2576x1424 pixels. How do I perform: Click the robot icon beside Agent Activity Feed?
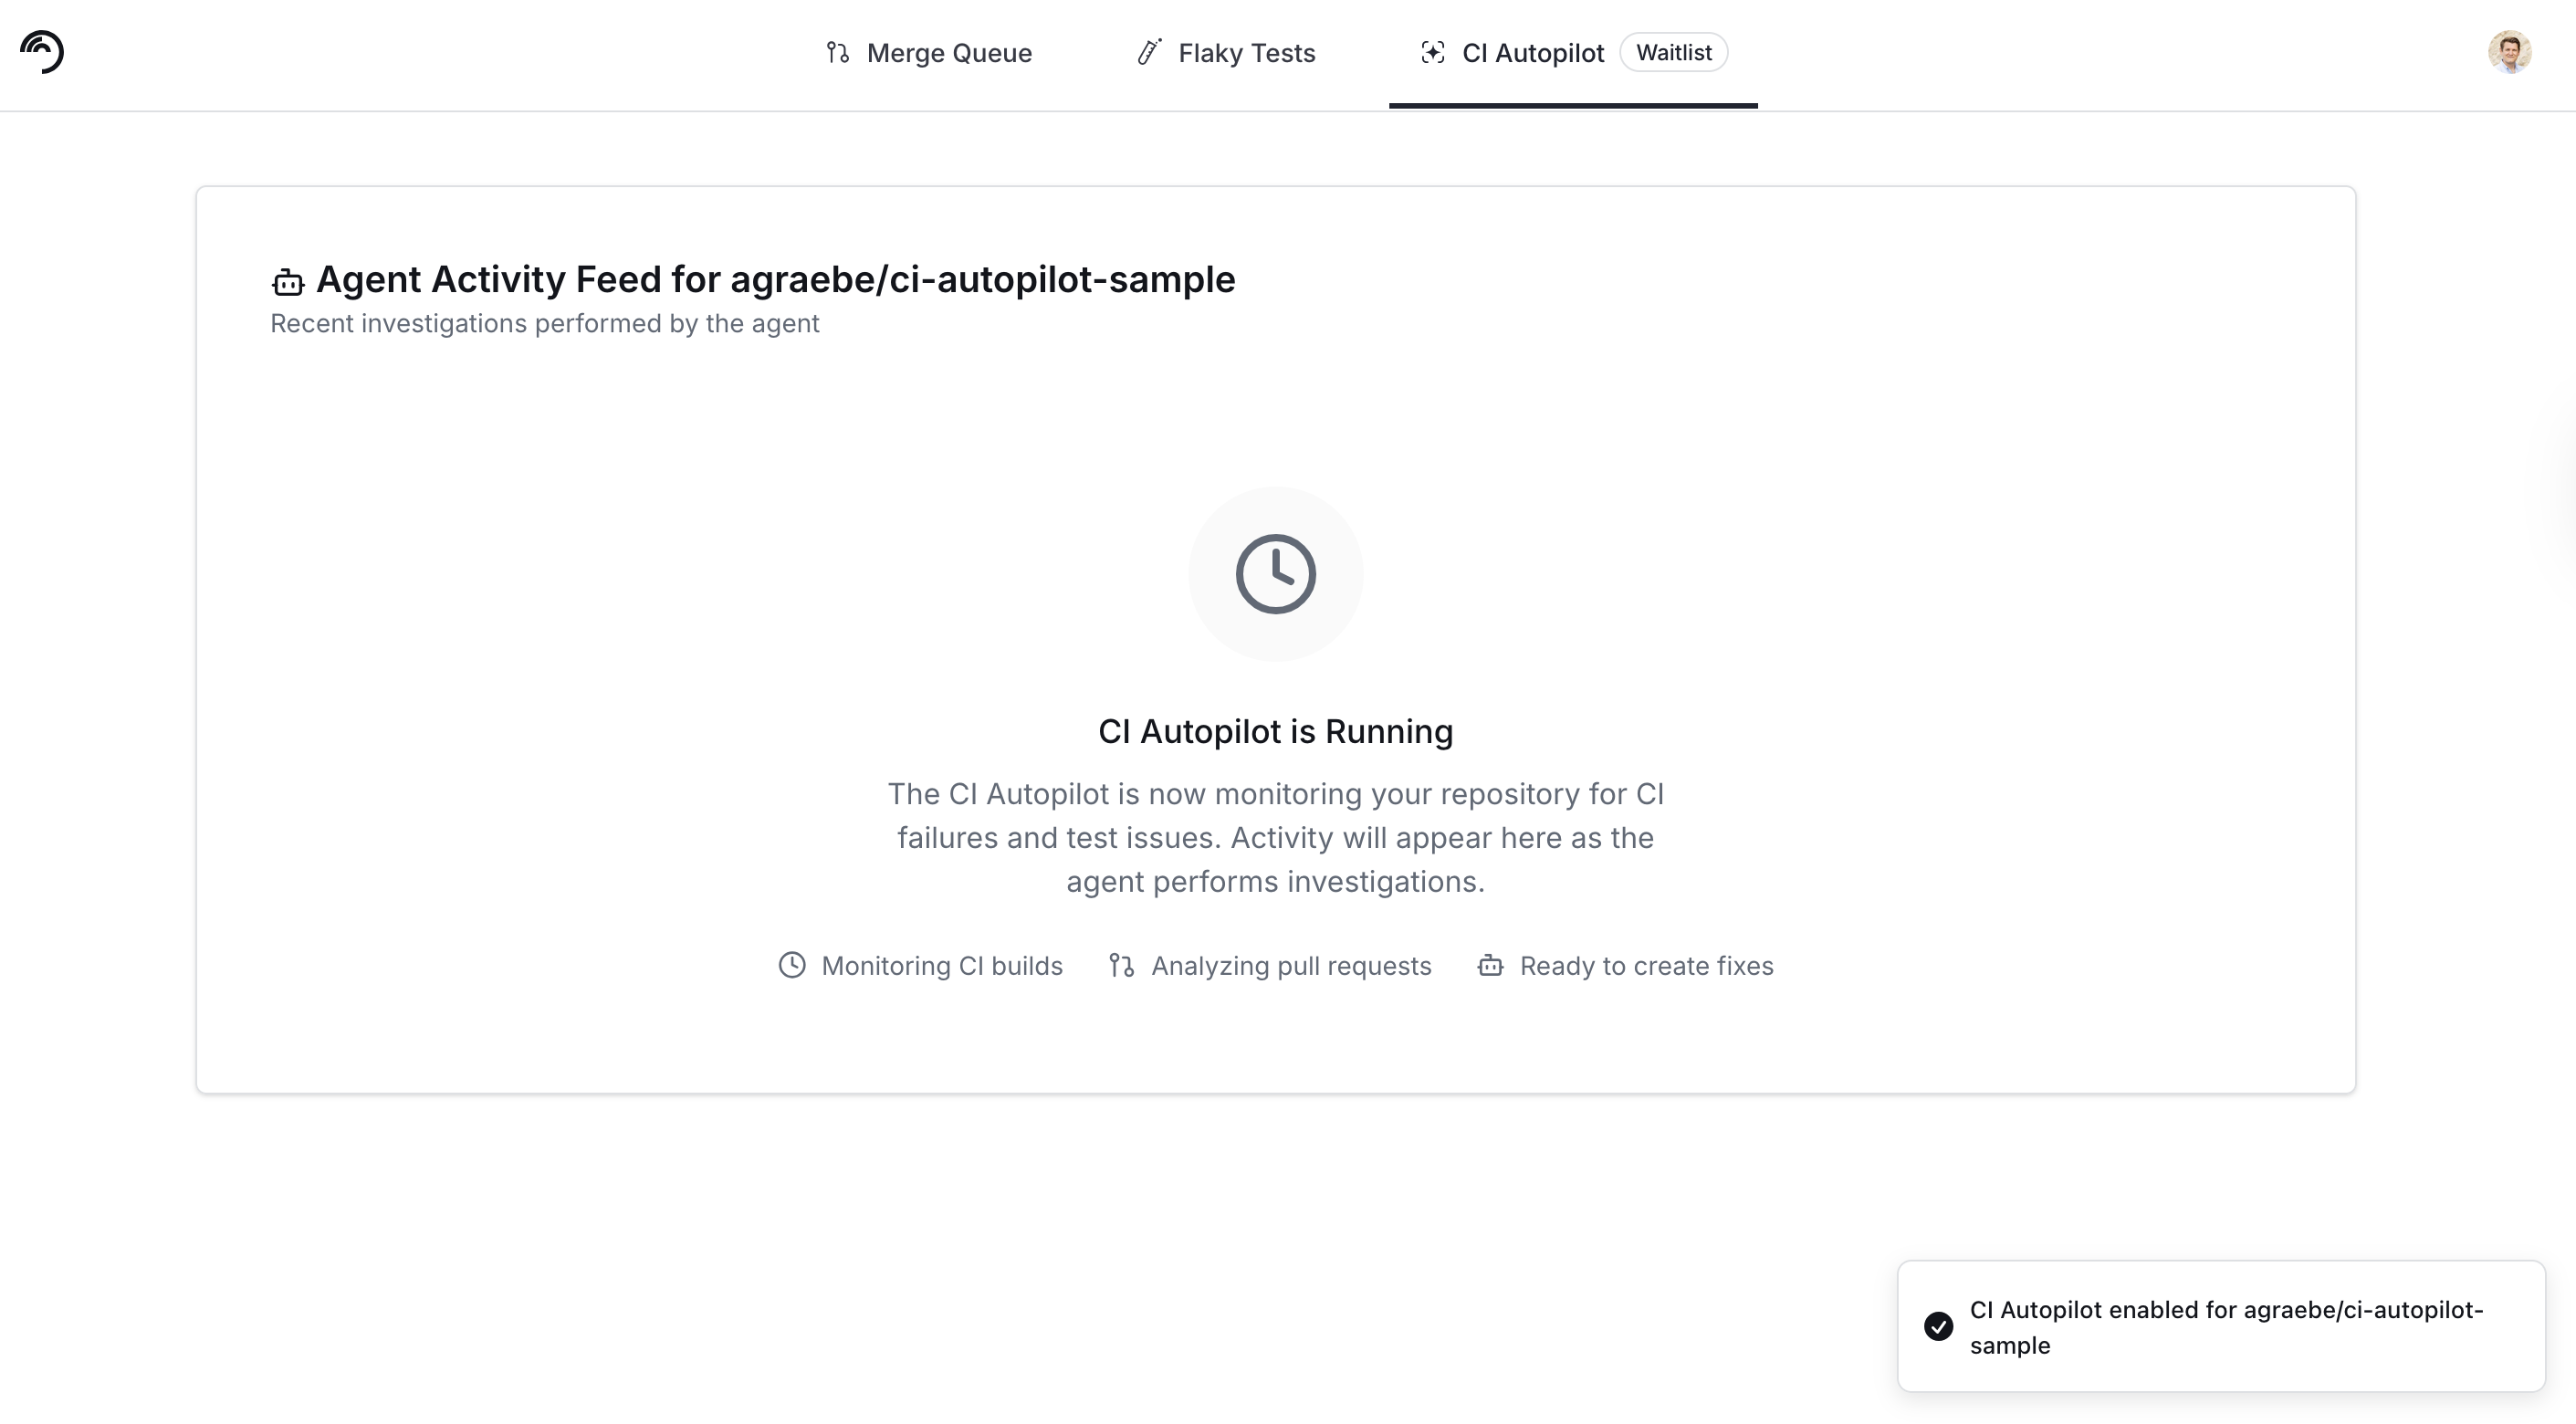click(288, 282)
